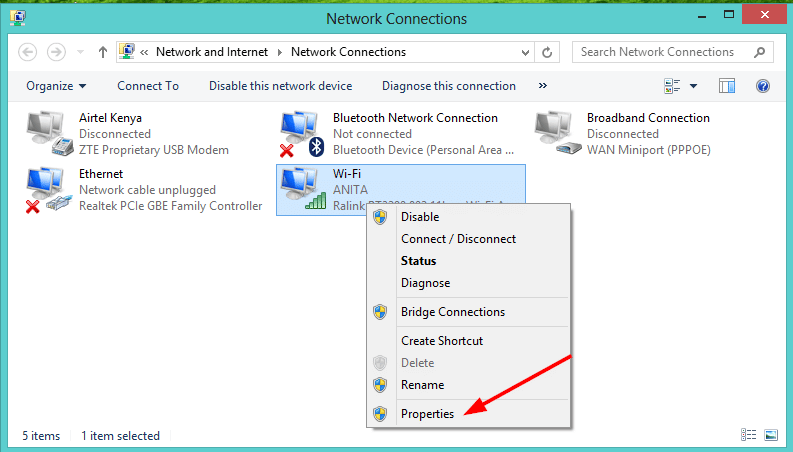The height and width of the screenshot is (452, 793).
Task: Open the Organize menu
Action: [x=56, y=86]
